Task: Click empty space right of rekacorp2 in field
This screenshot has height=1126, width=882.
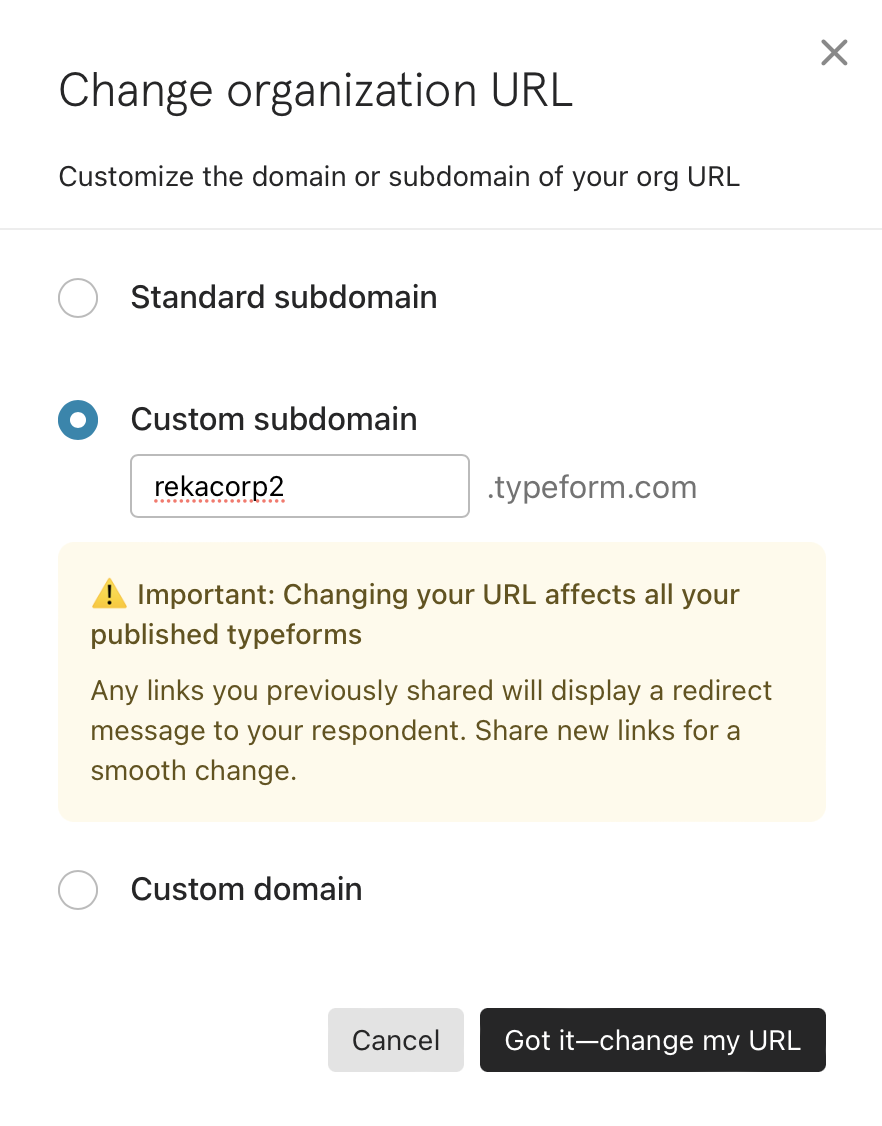Action: (377, 486)
